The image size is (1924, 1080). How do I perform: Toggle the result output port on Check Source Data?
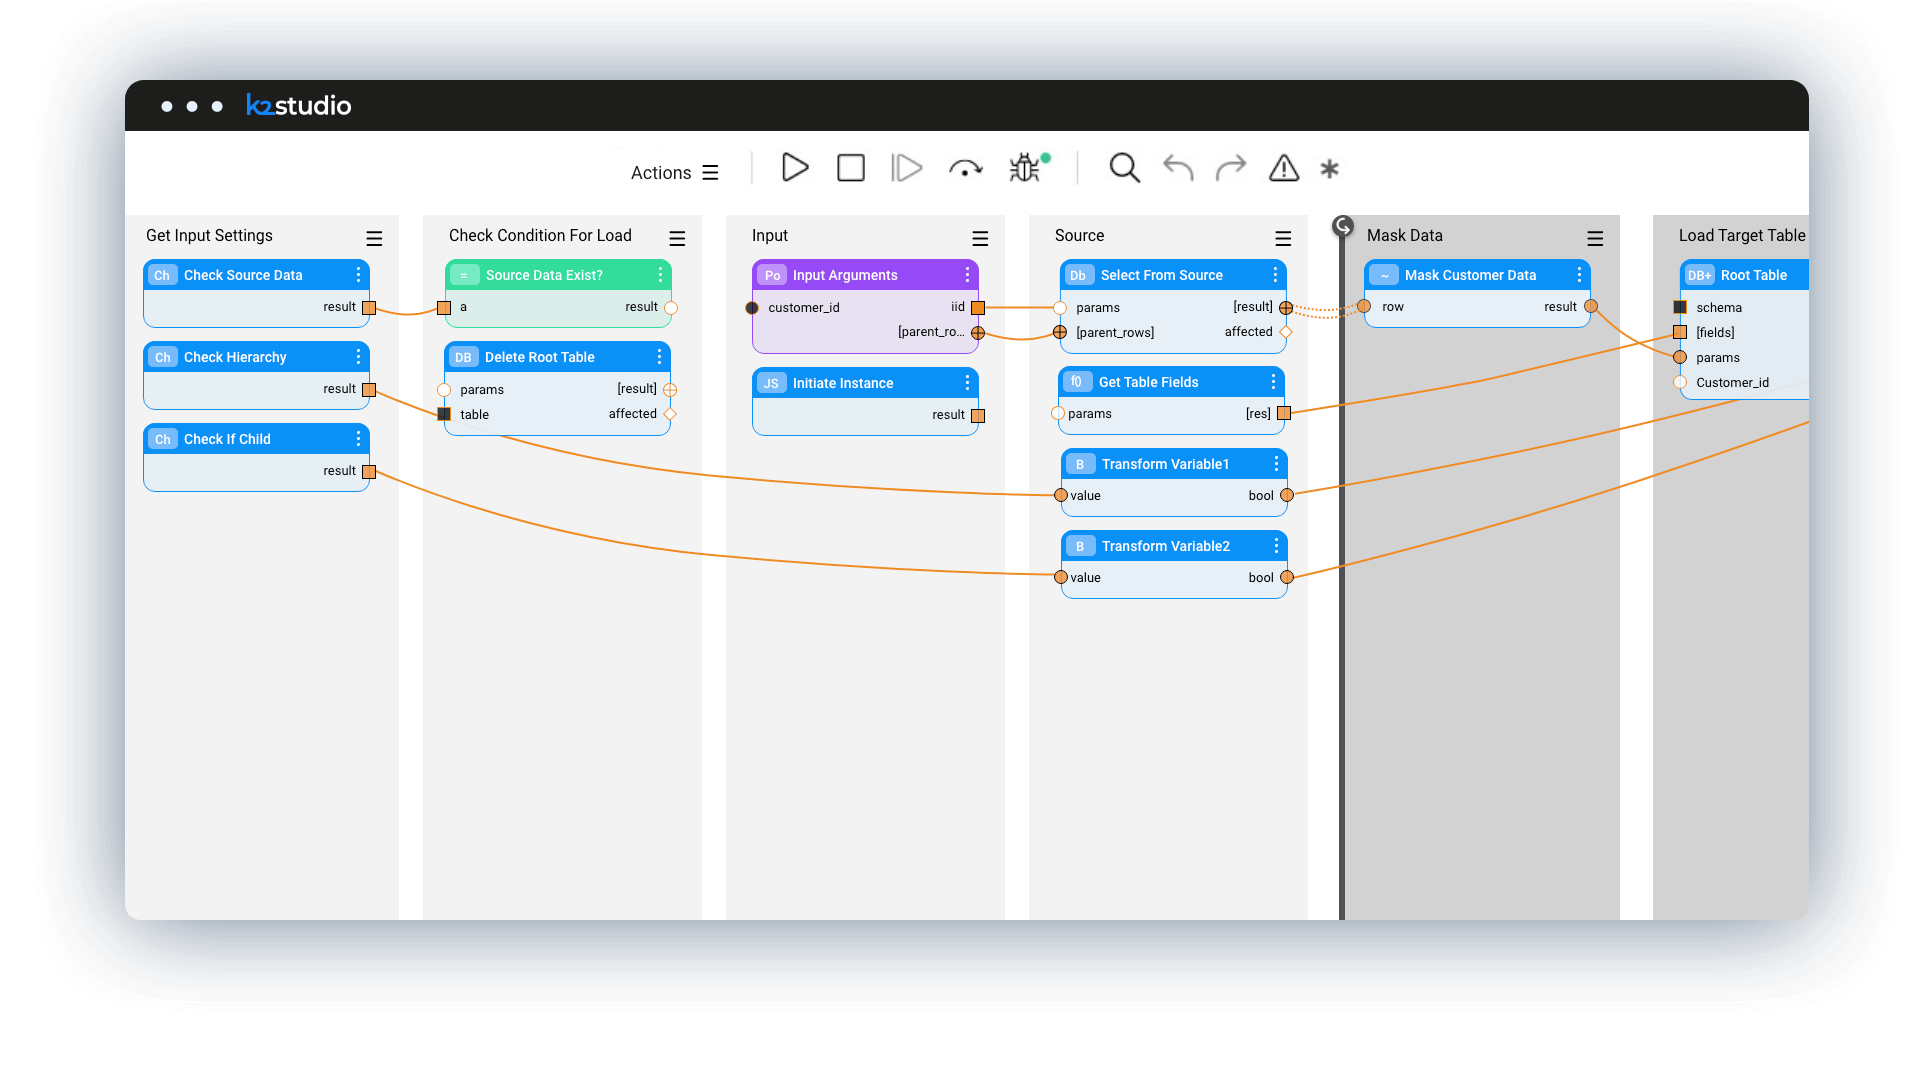(368, 307)
